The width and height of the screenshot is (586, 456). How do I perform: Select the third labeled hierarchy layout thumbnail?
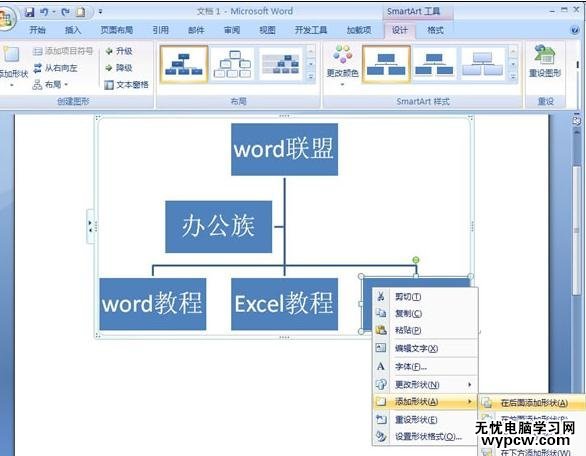coord(281,64)
